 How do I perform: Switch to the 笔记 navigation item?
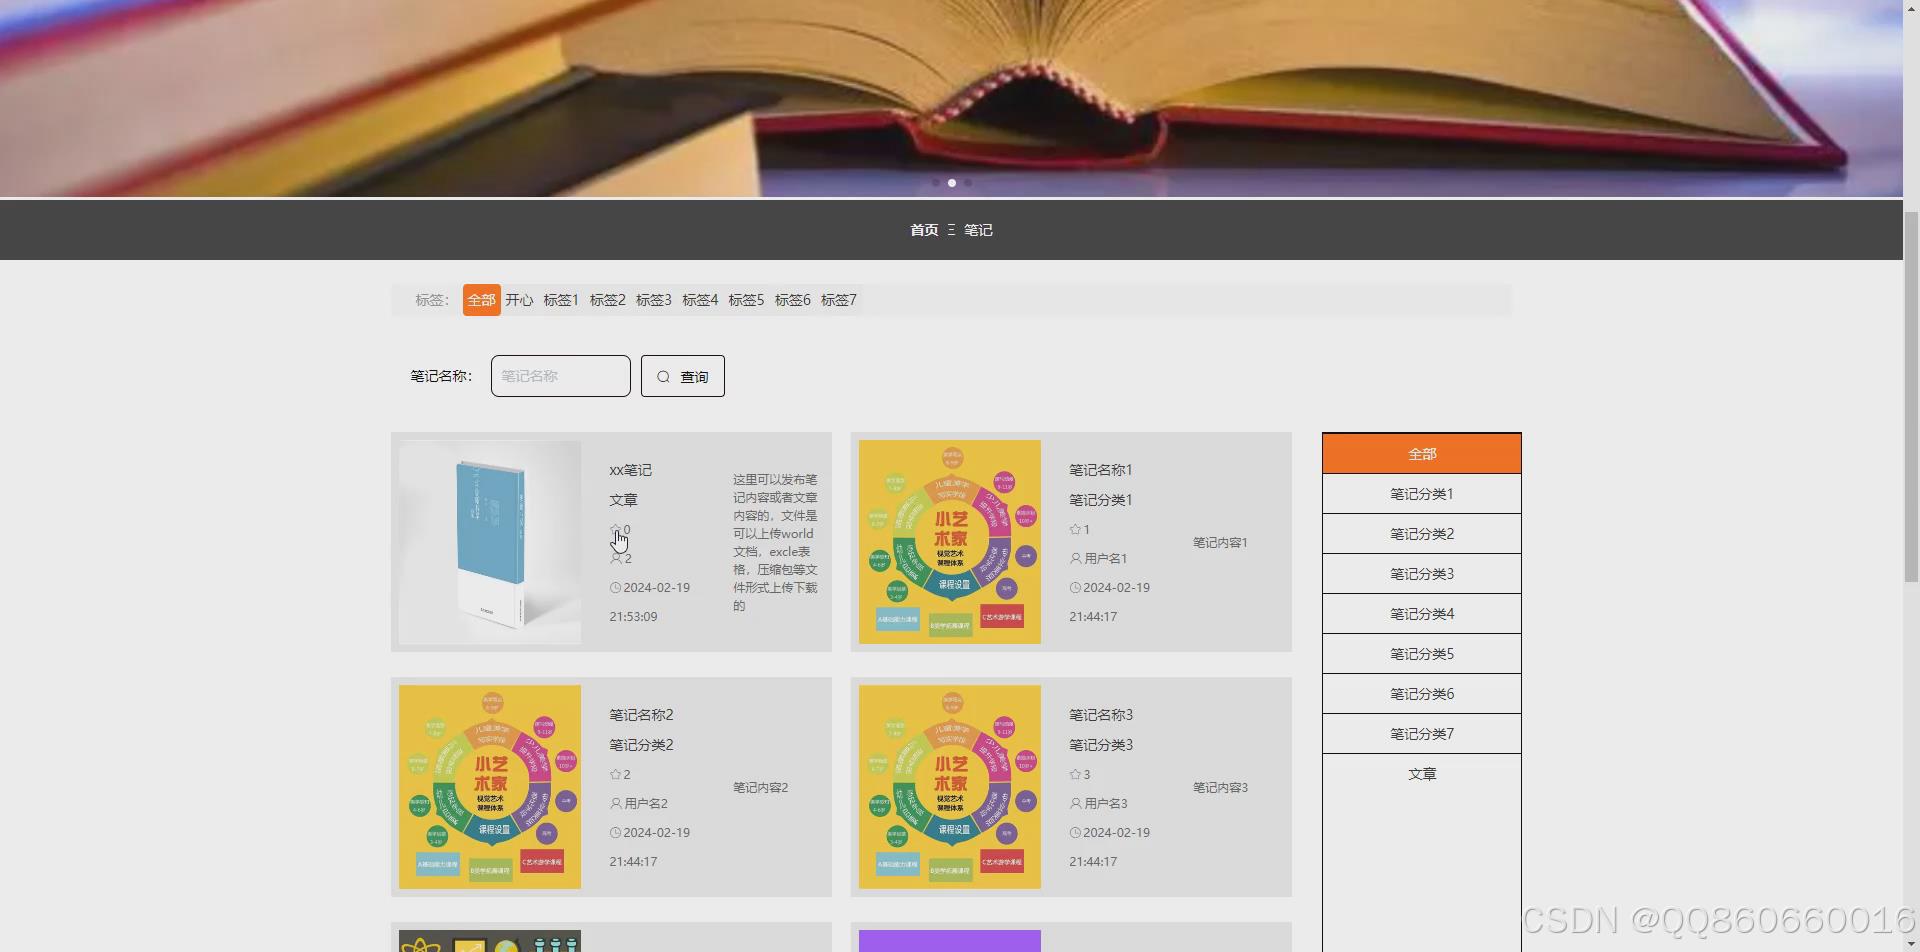pyautogui.click(x=977, y=229)
